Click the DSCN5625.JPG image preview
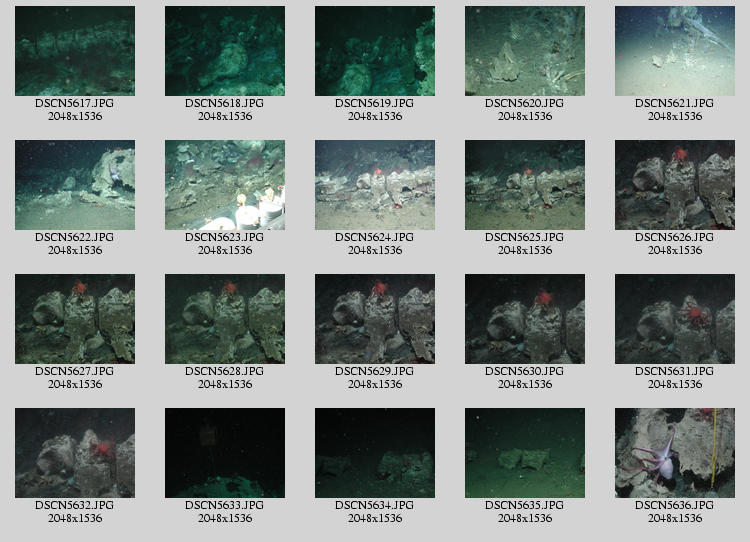This screenshot has width=750, height=542. coord(525,185)
